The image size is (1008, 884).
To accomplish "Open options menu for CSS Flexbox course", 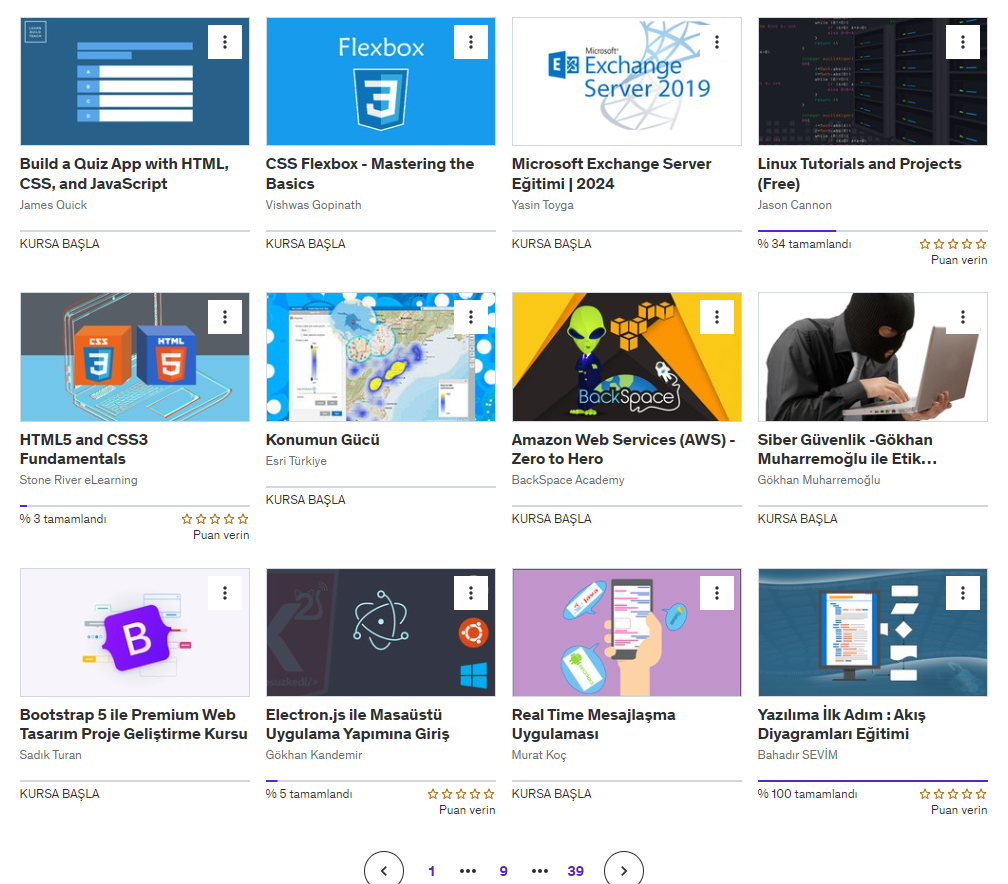I will 471,42.
